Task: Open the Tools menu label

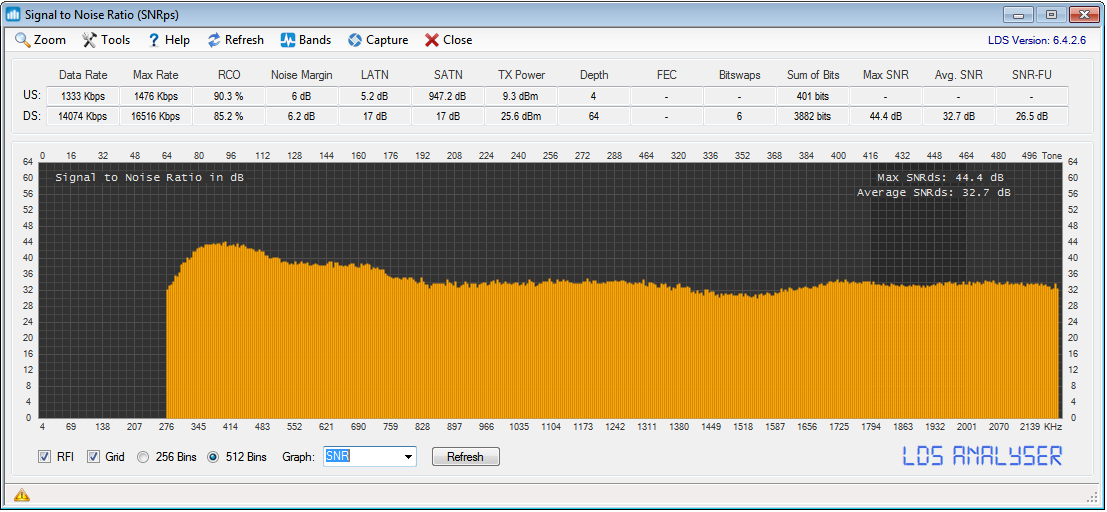Action: pyautogui.click(x=116, y=40)
